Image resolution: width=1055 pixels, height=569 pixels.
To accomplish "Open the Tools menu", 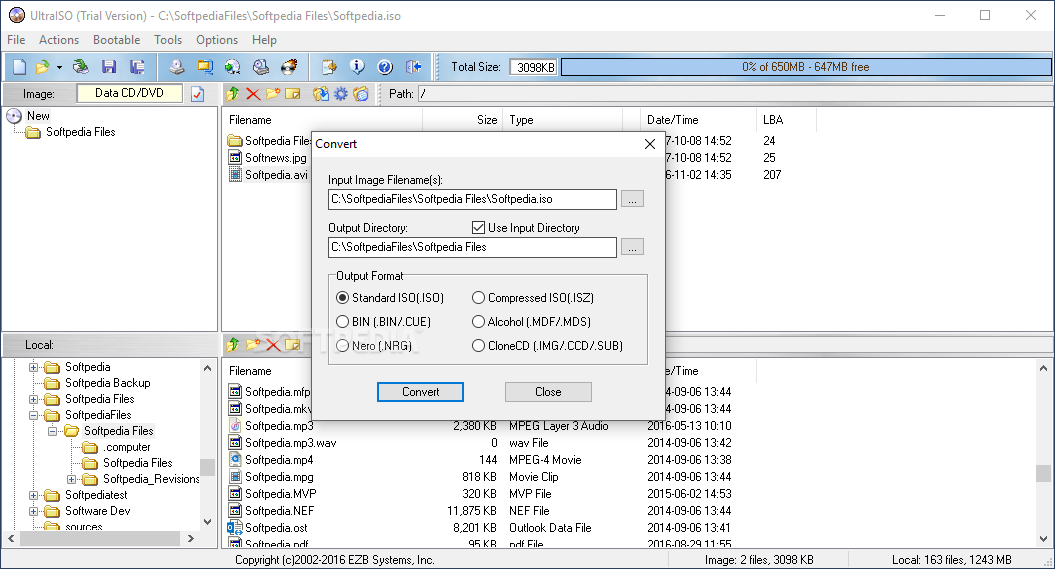I will [168, 40].
